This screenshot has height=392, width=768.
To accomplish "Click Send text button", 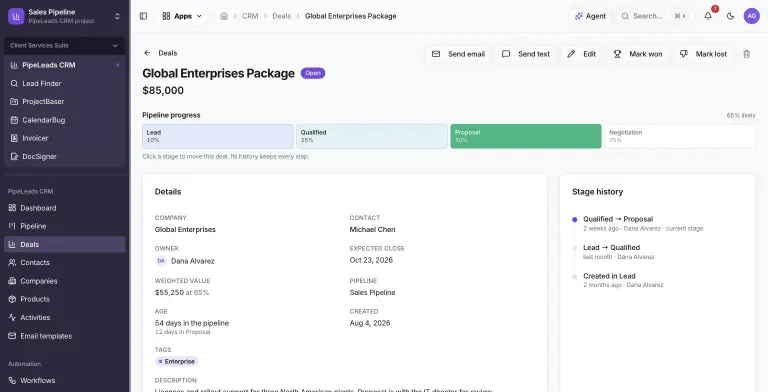I will pyautogui.click(x=526, y=54).
